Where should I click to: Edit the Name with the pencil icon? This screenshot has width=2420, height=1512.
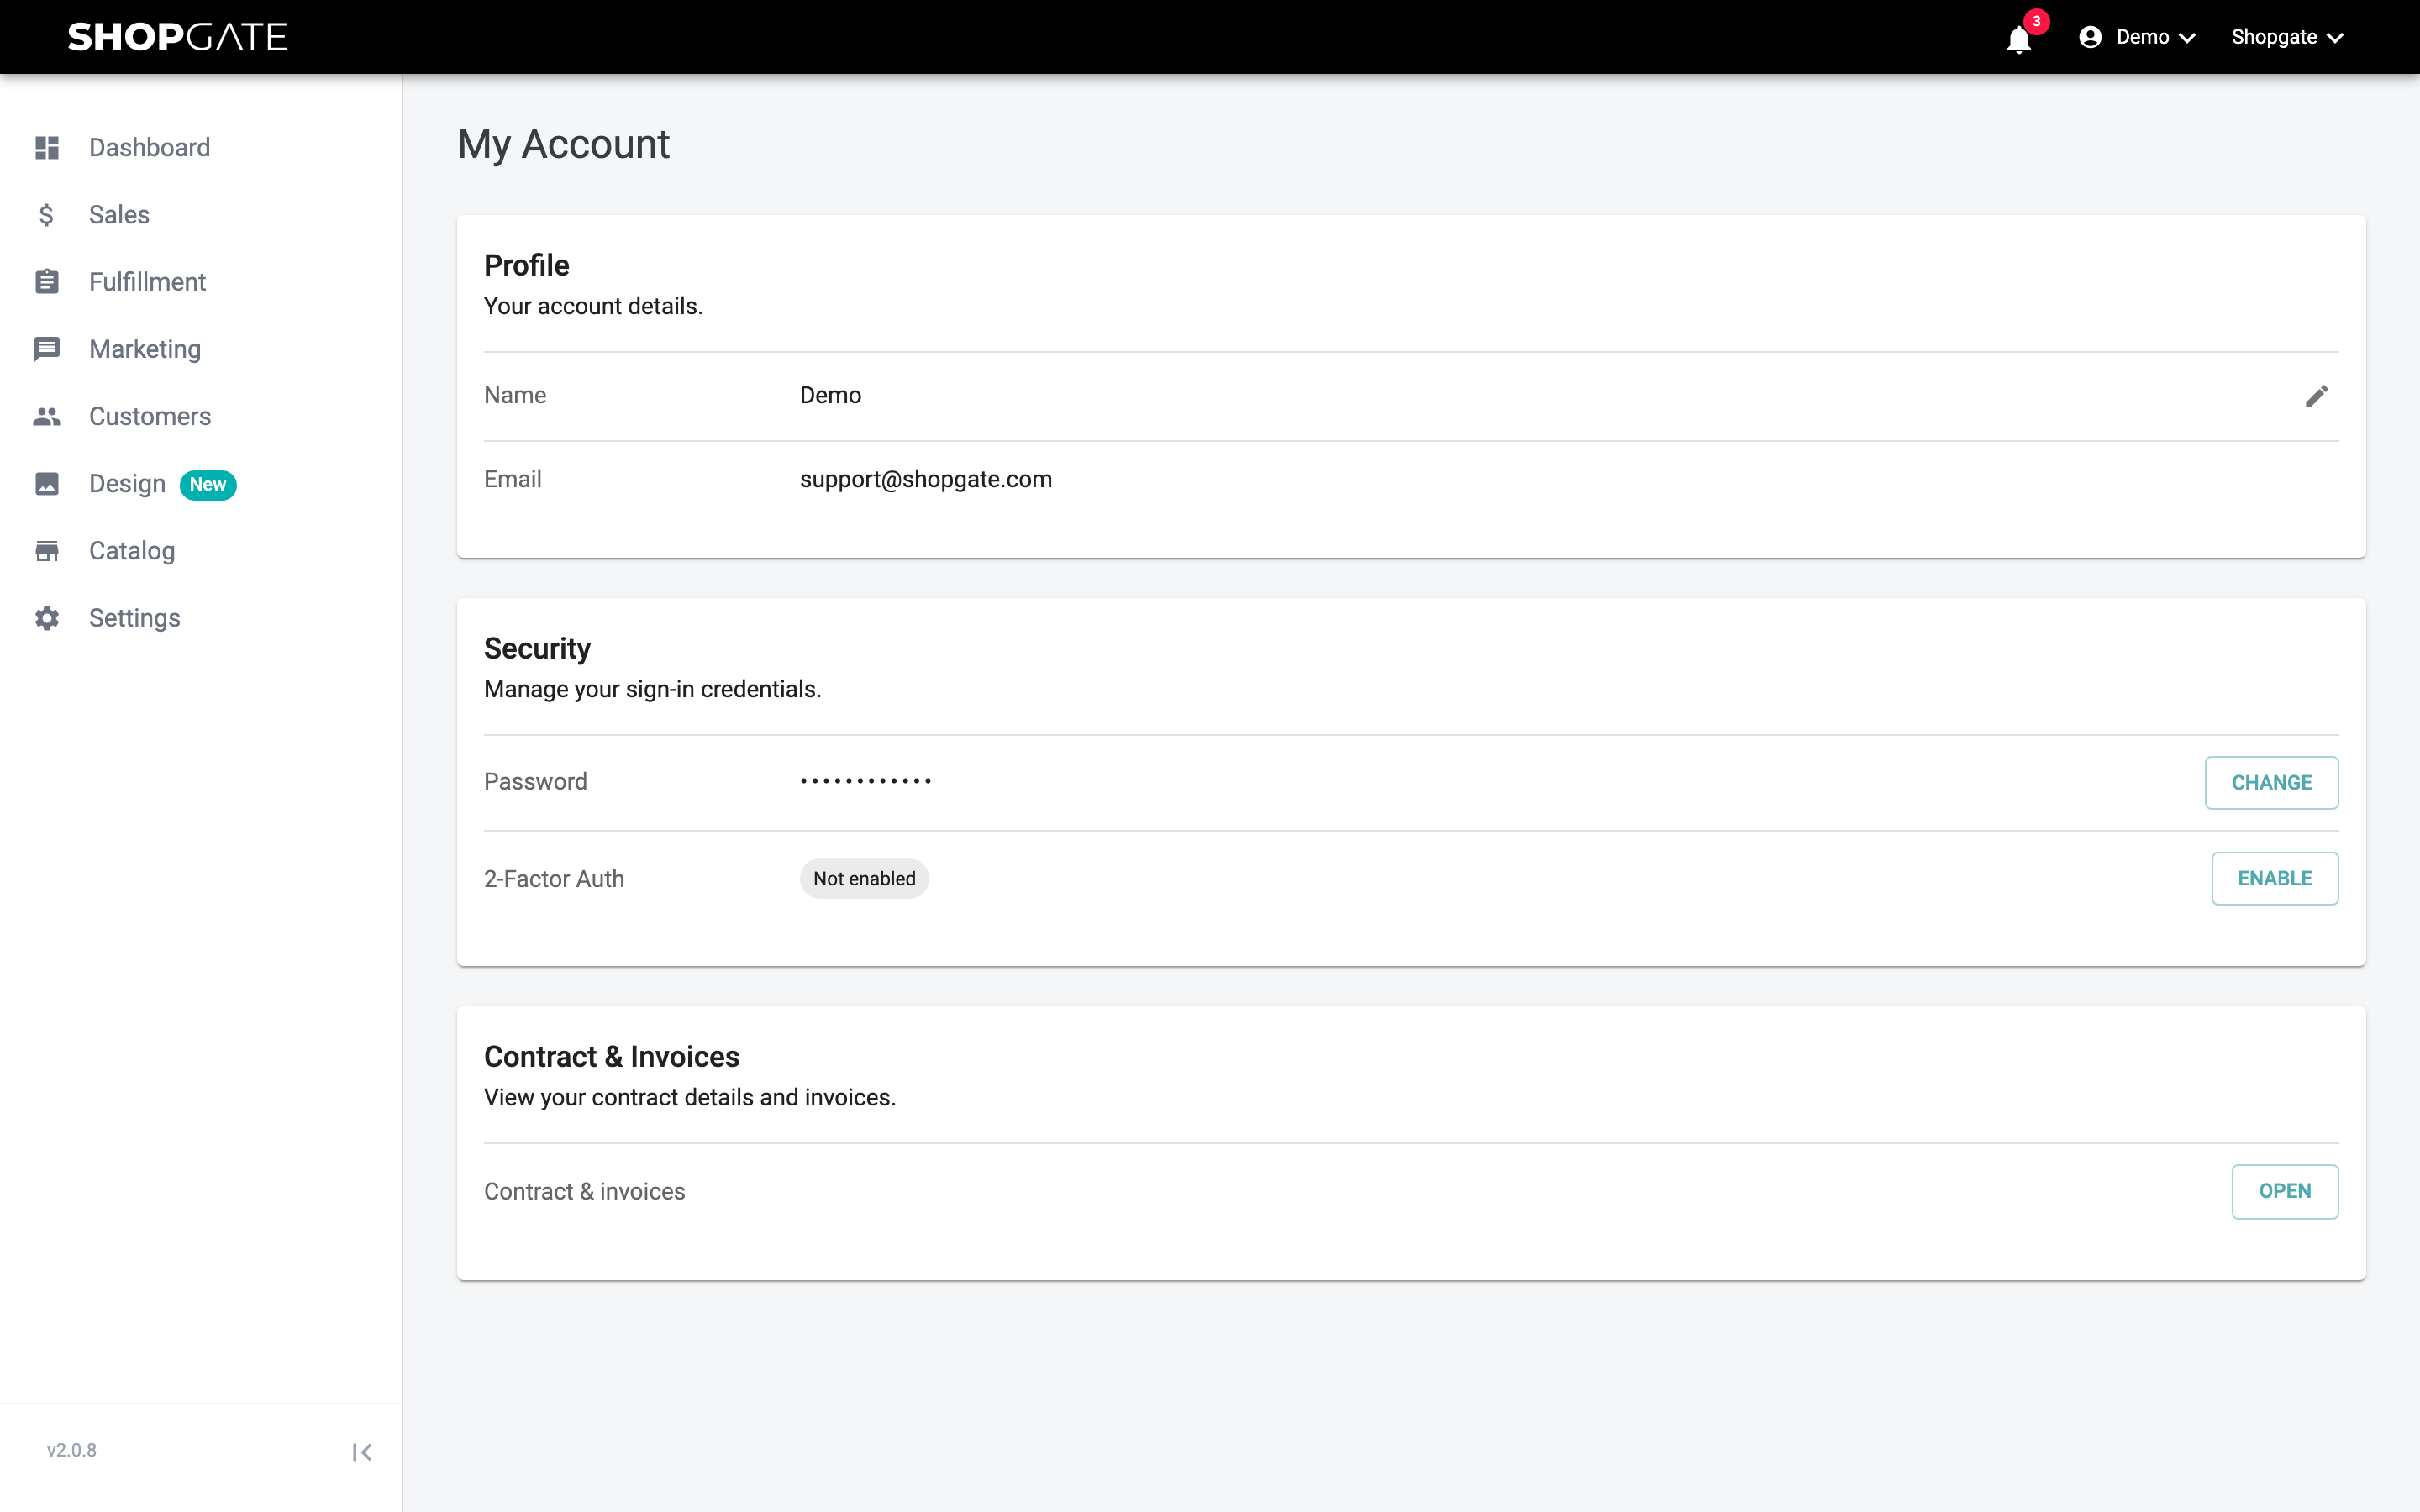point(2317,396)
